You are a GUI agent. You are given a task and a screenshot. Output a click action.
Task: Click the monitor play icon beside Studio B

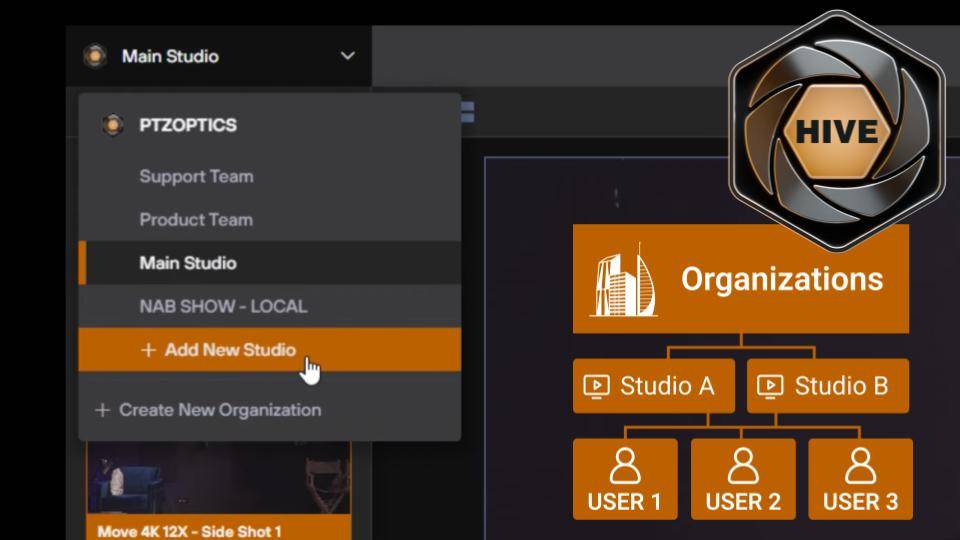(770, 386)
